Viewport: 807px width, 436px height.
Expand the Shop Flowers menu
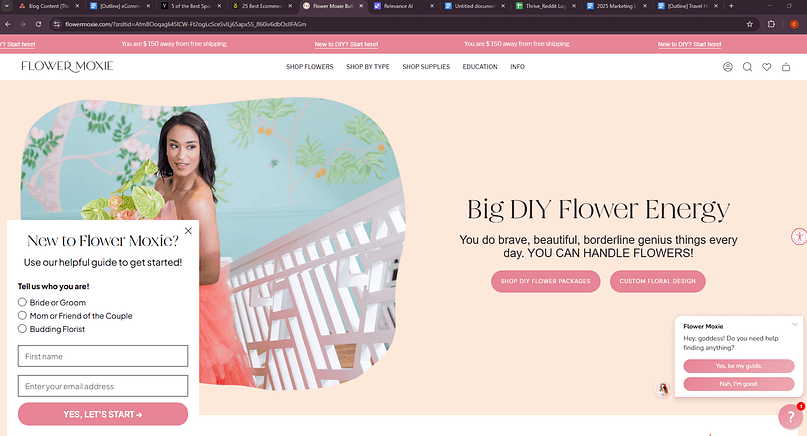309,67
